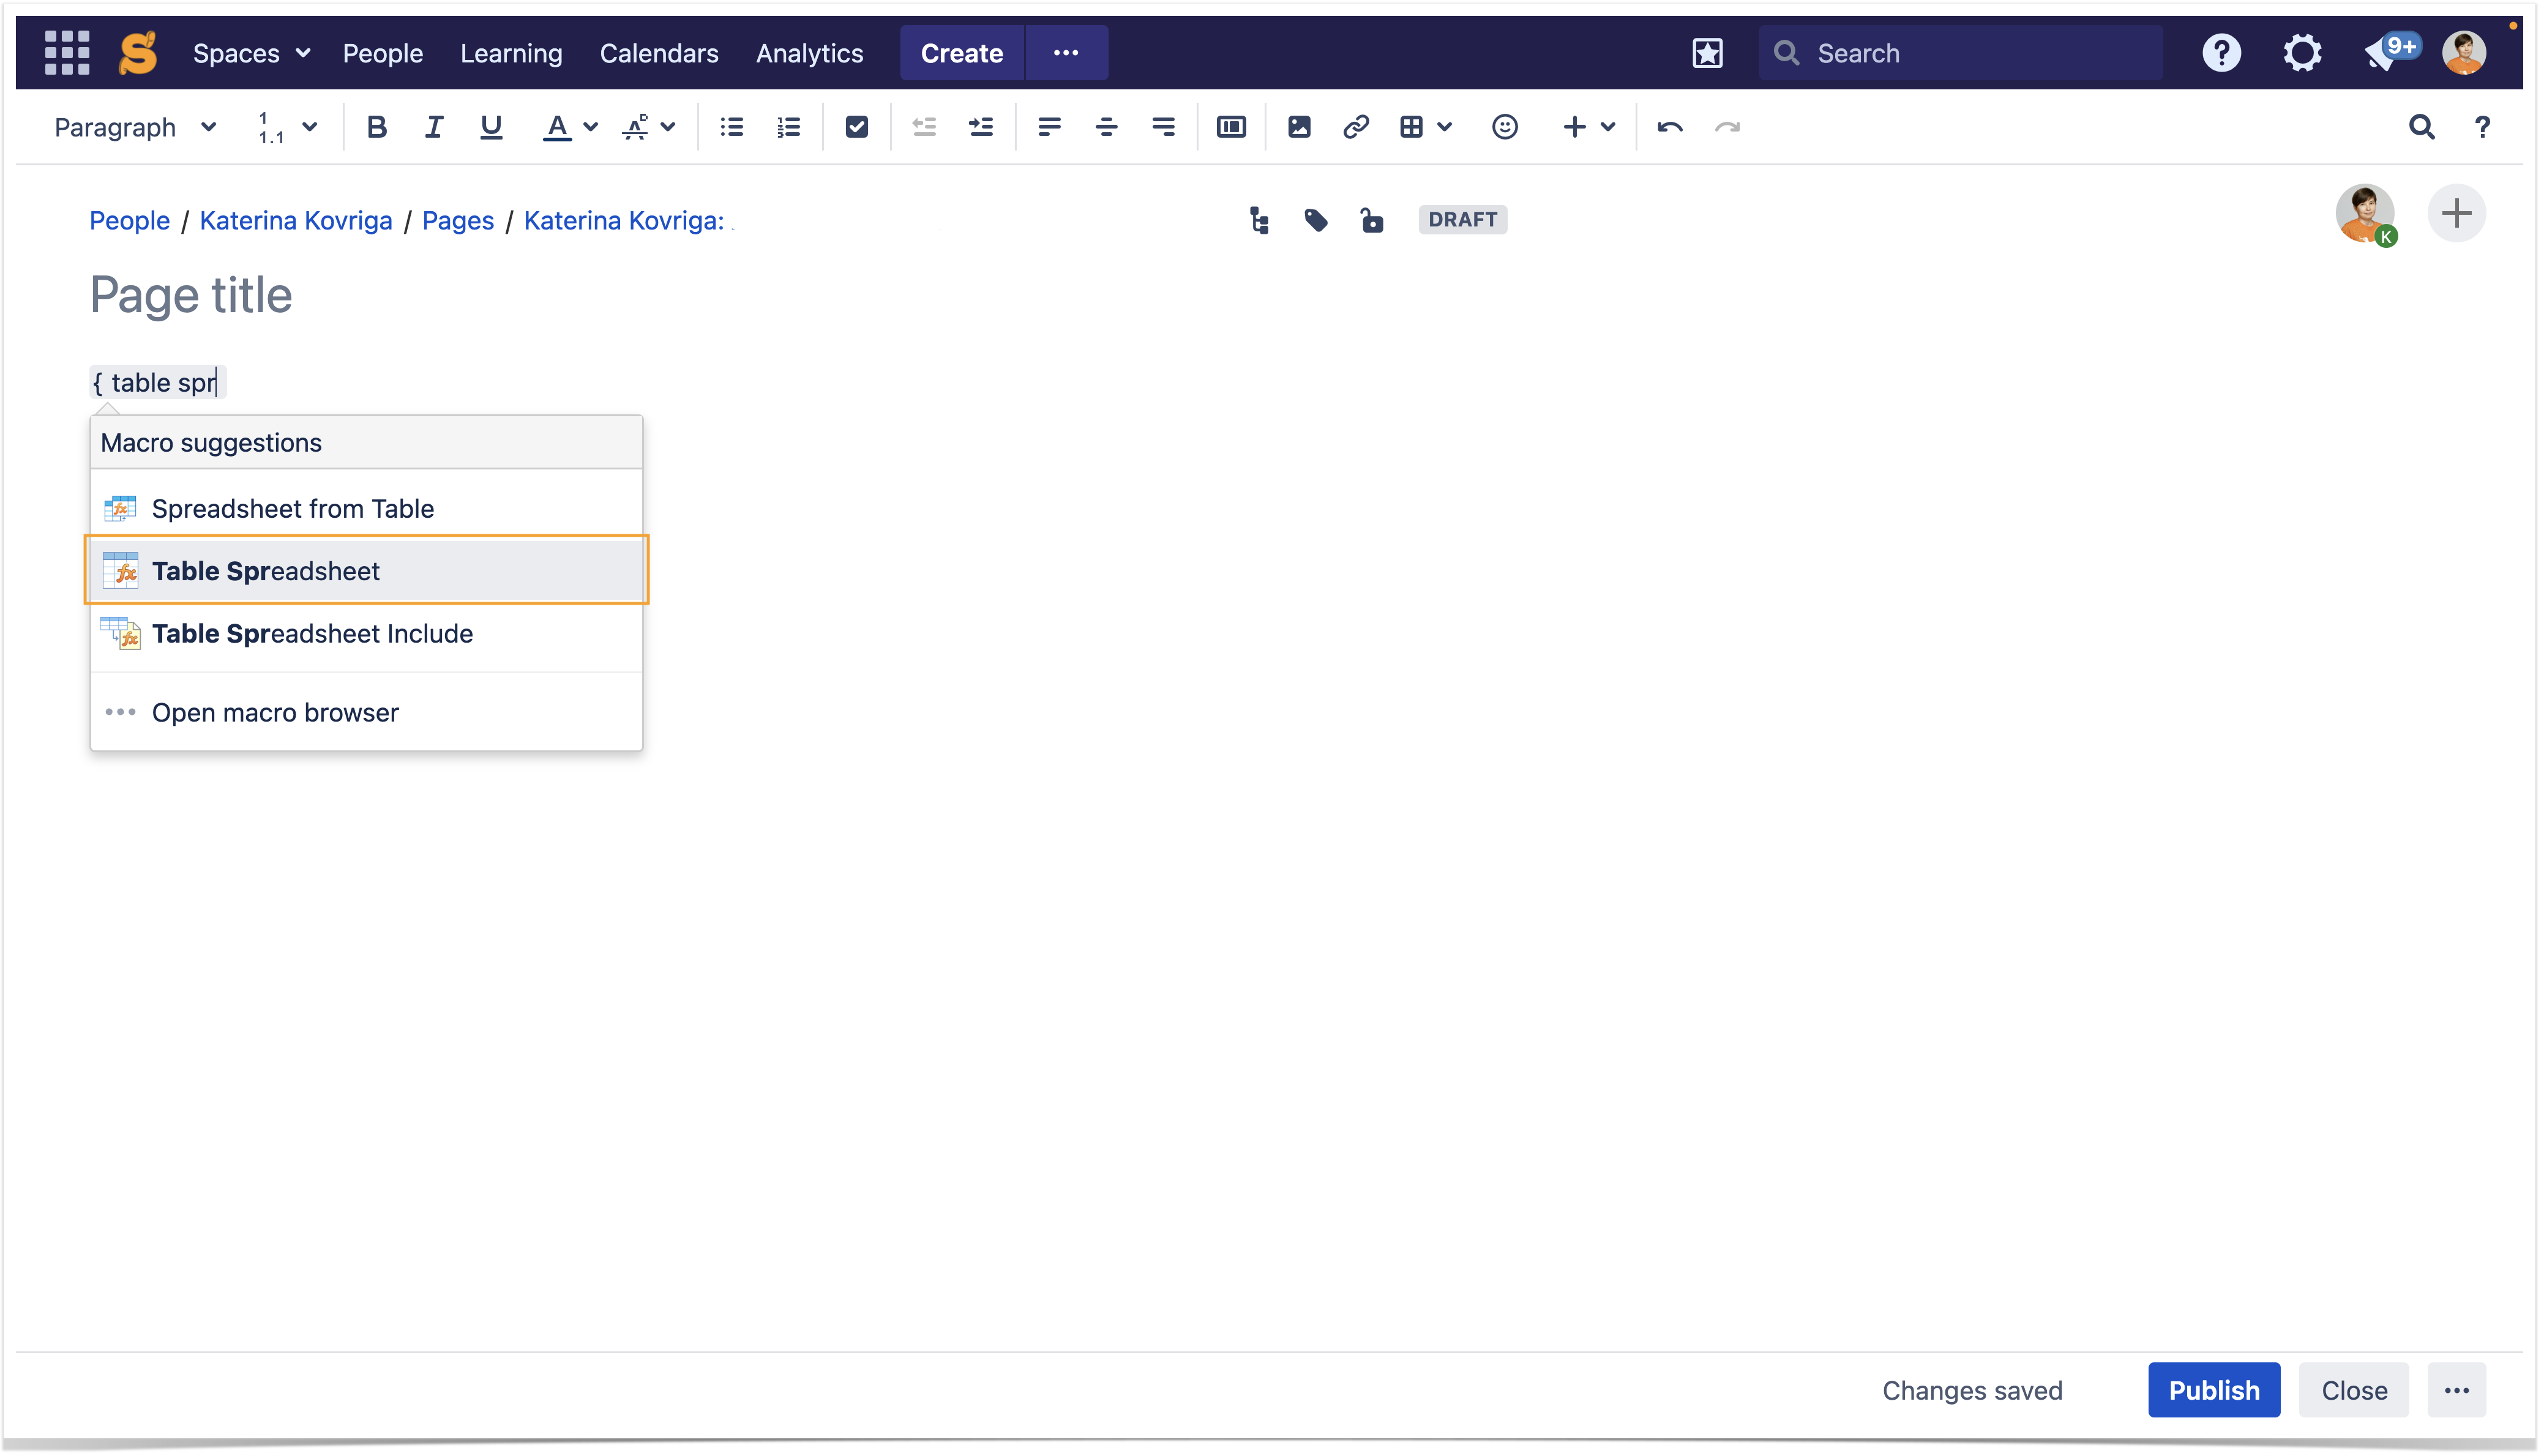Choose Open macro browser option
Screen dimensions: 2544x1456
tap(275, 712)
